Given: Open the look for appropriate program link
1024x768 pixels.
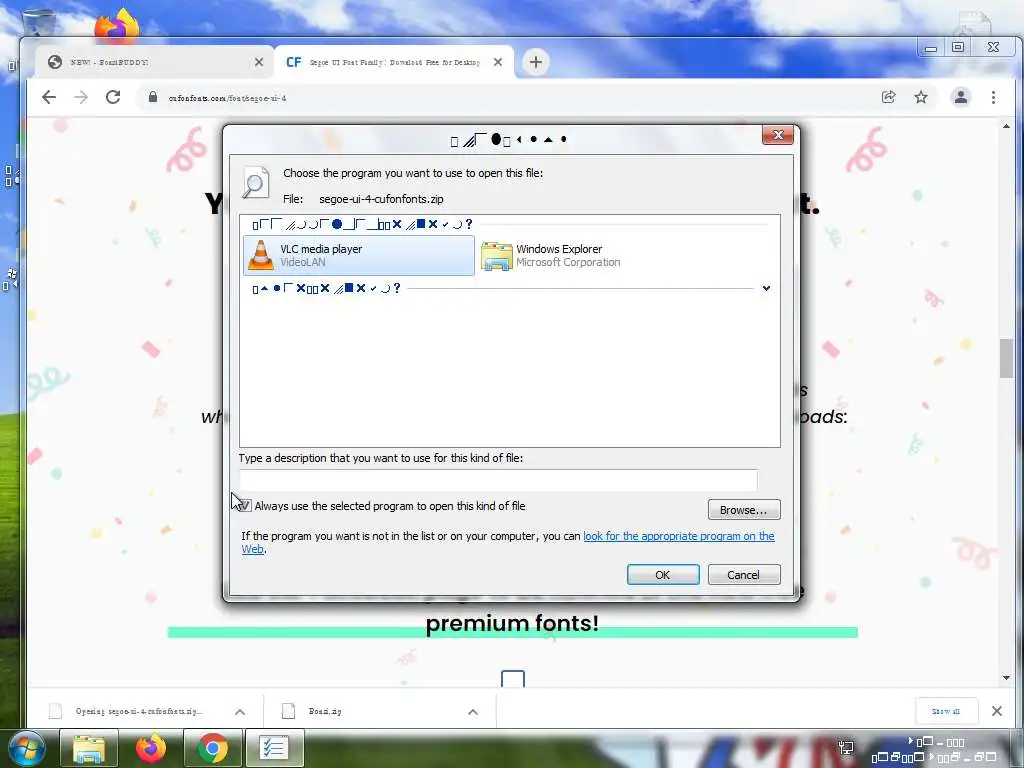Looking at the screenshot, I should (x=679, y=536).
